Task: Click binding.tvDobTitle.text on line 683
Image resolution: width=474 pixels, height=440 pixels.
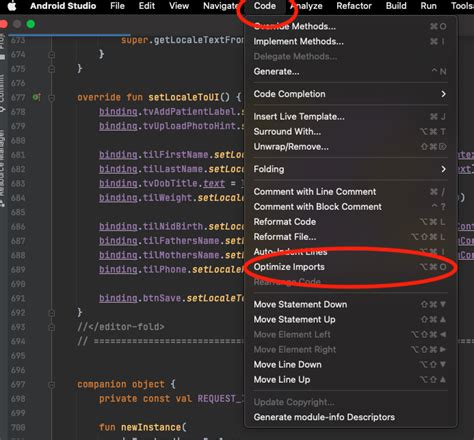Action: (162, 184)
